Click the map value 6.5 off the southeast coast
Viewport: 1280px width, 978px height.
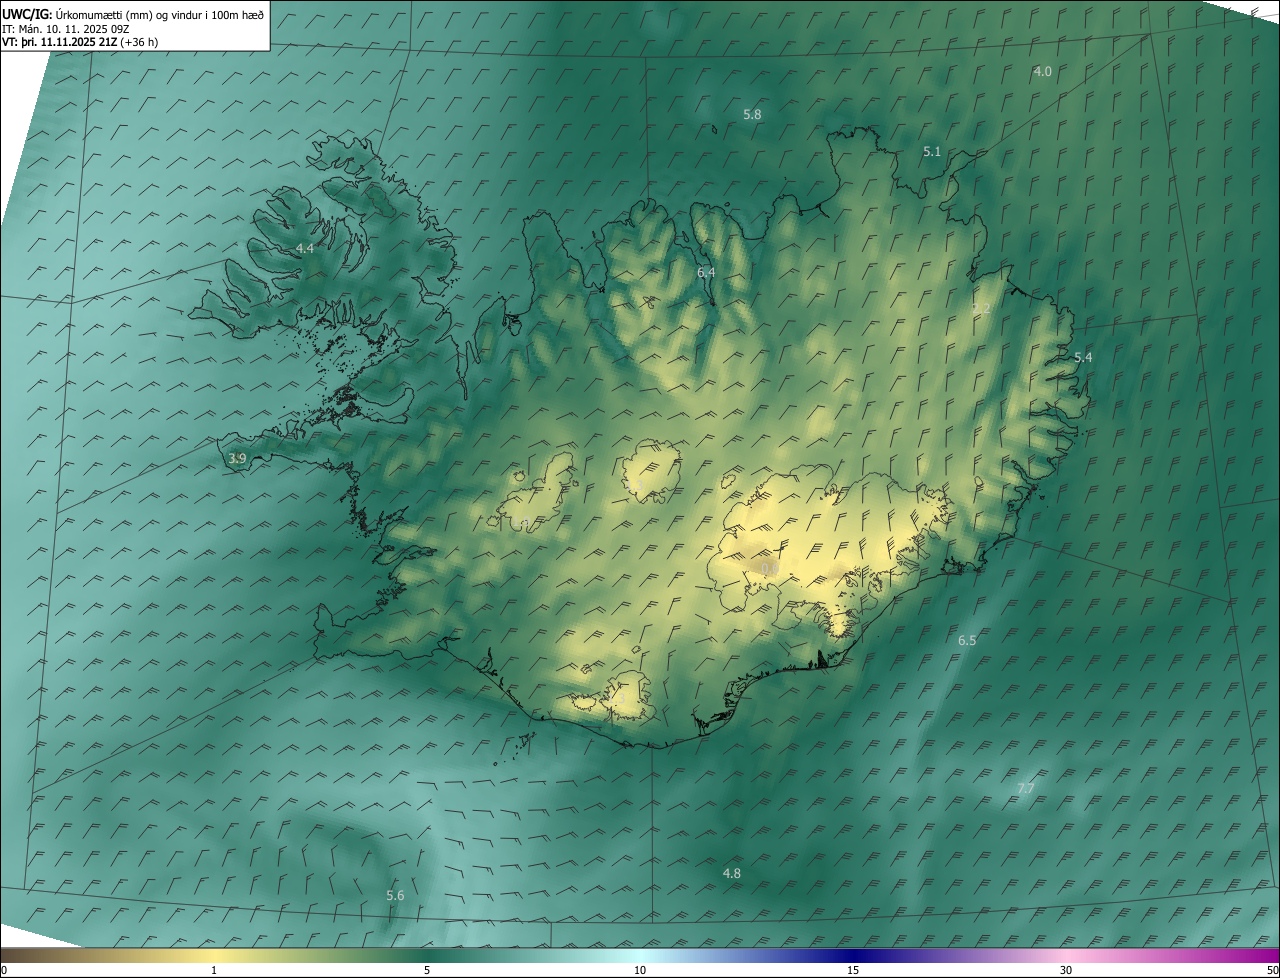pyautogui.click(x=967, y=640)
